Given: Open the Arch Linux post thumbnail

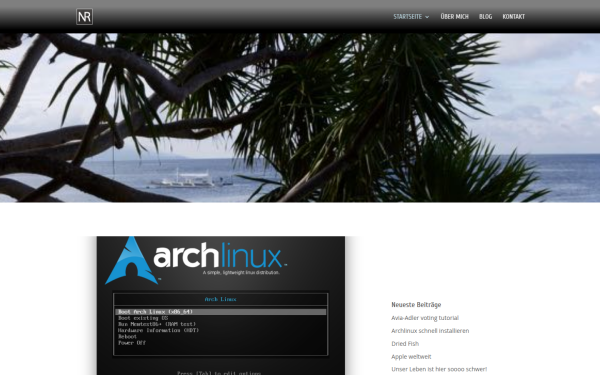Looking at the screenshot, I should coord(221,306).
